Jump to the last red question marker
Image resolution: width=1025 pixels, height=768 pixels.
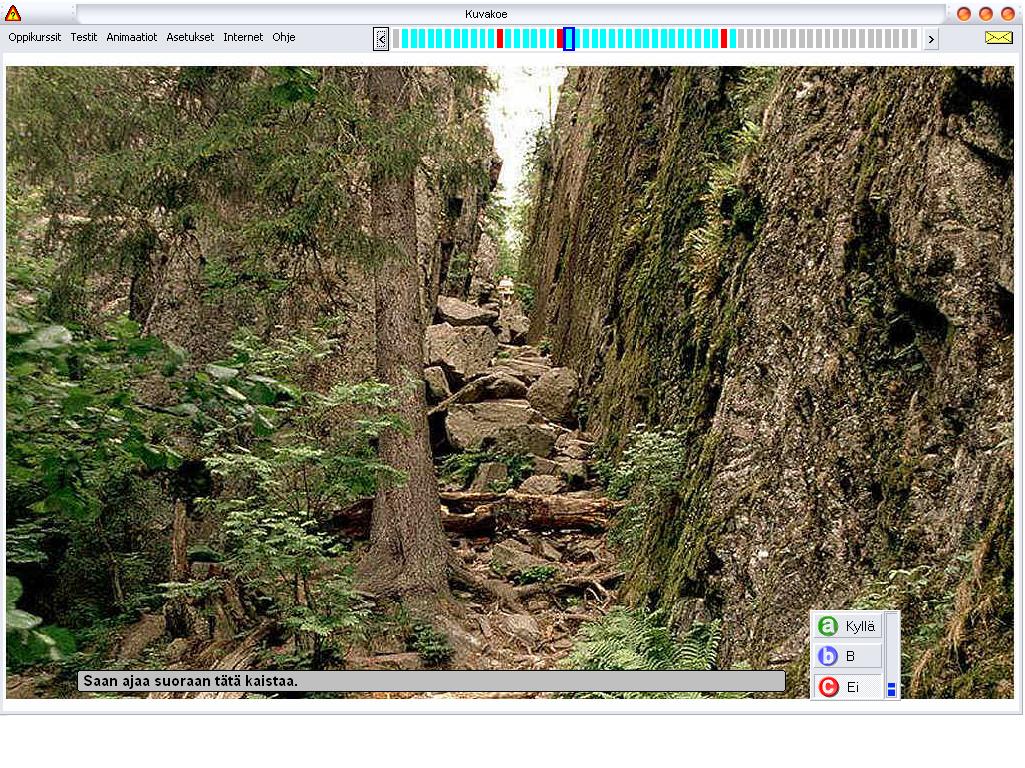point(724,39)
